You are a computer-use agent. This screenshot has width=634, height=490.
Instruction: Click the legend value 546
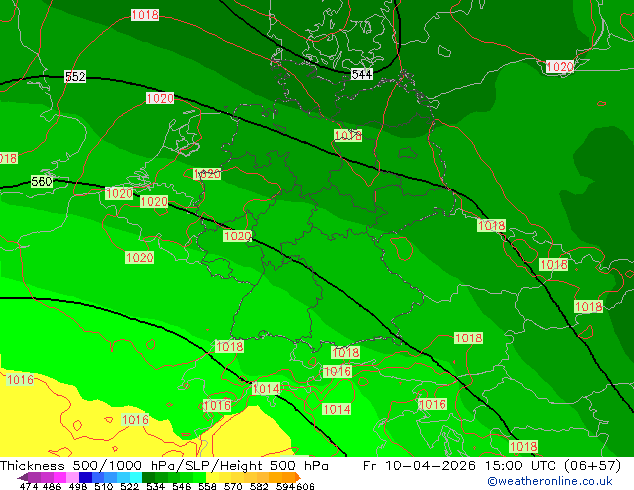tap(182, 486)
